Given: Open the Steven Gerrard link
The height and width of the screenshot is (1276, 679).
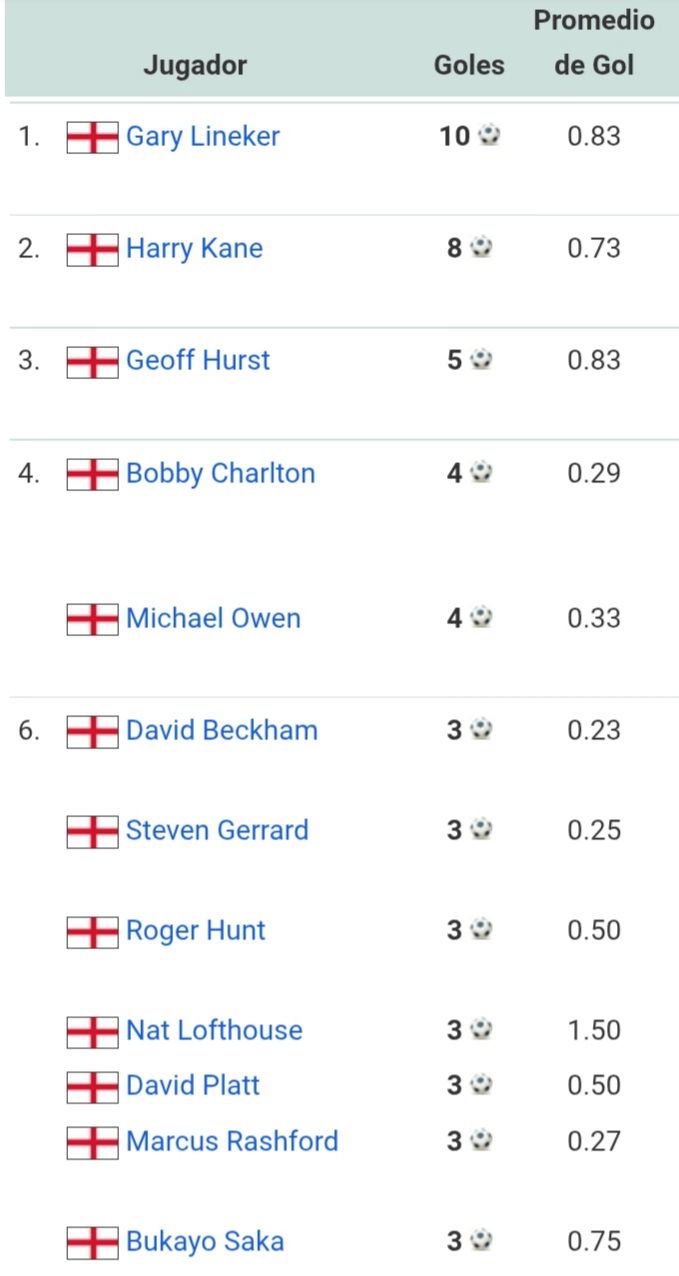Looking at the screenshot, I should [217, 830].
